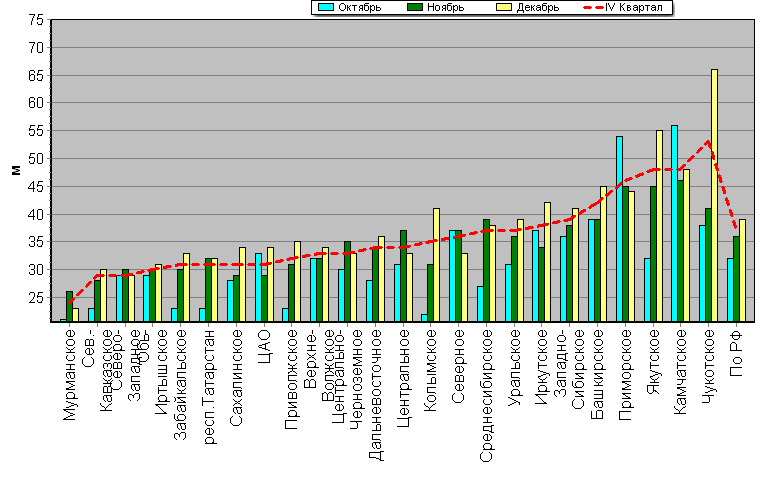
Task: Select the 'Приморское' category label
Action: 625,375
